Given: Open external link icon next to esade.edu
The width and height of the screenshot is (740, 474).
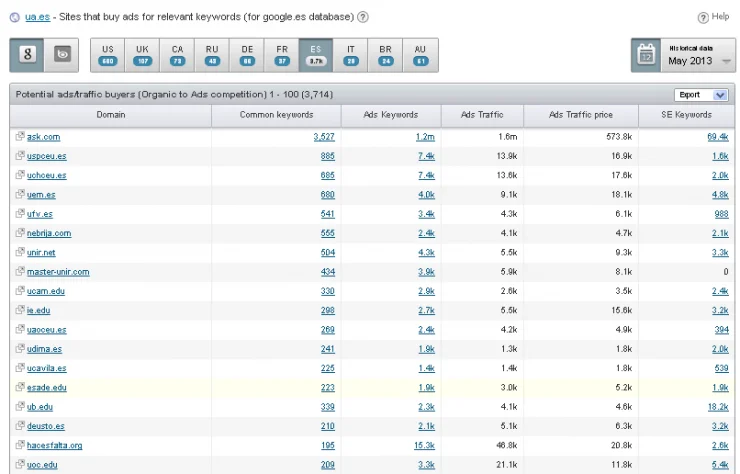Looking at the screenshot, I should 20,387.
